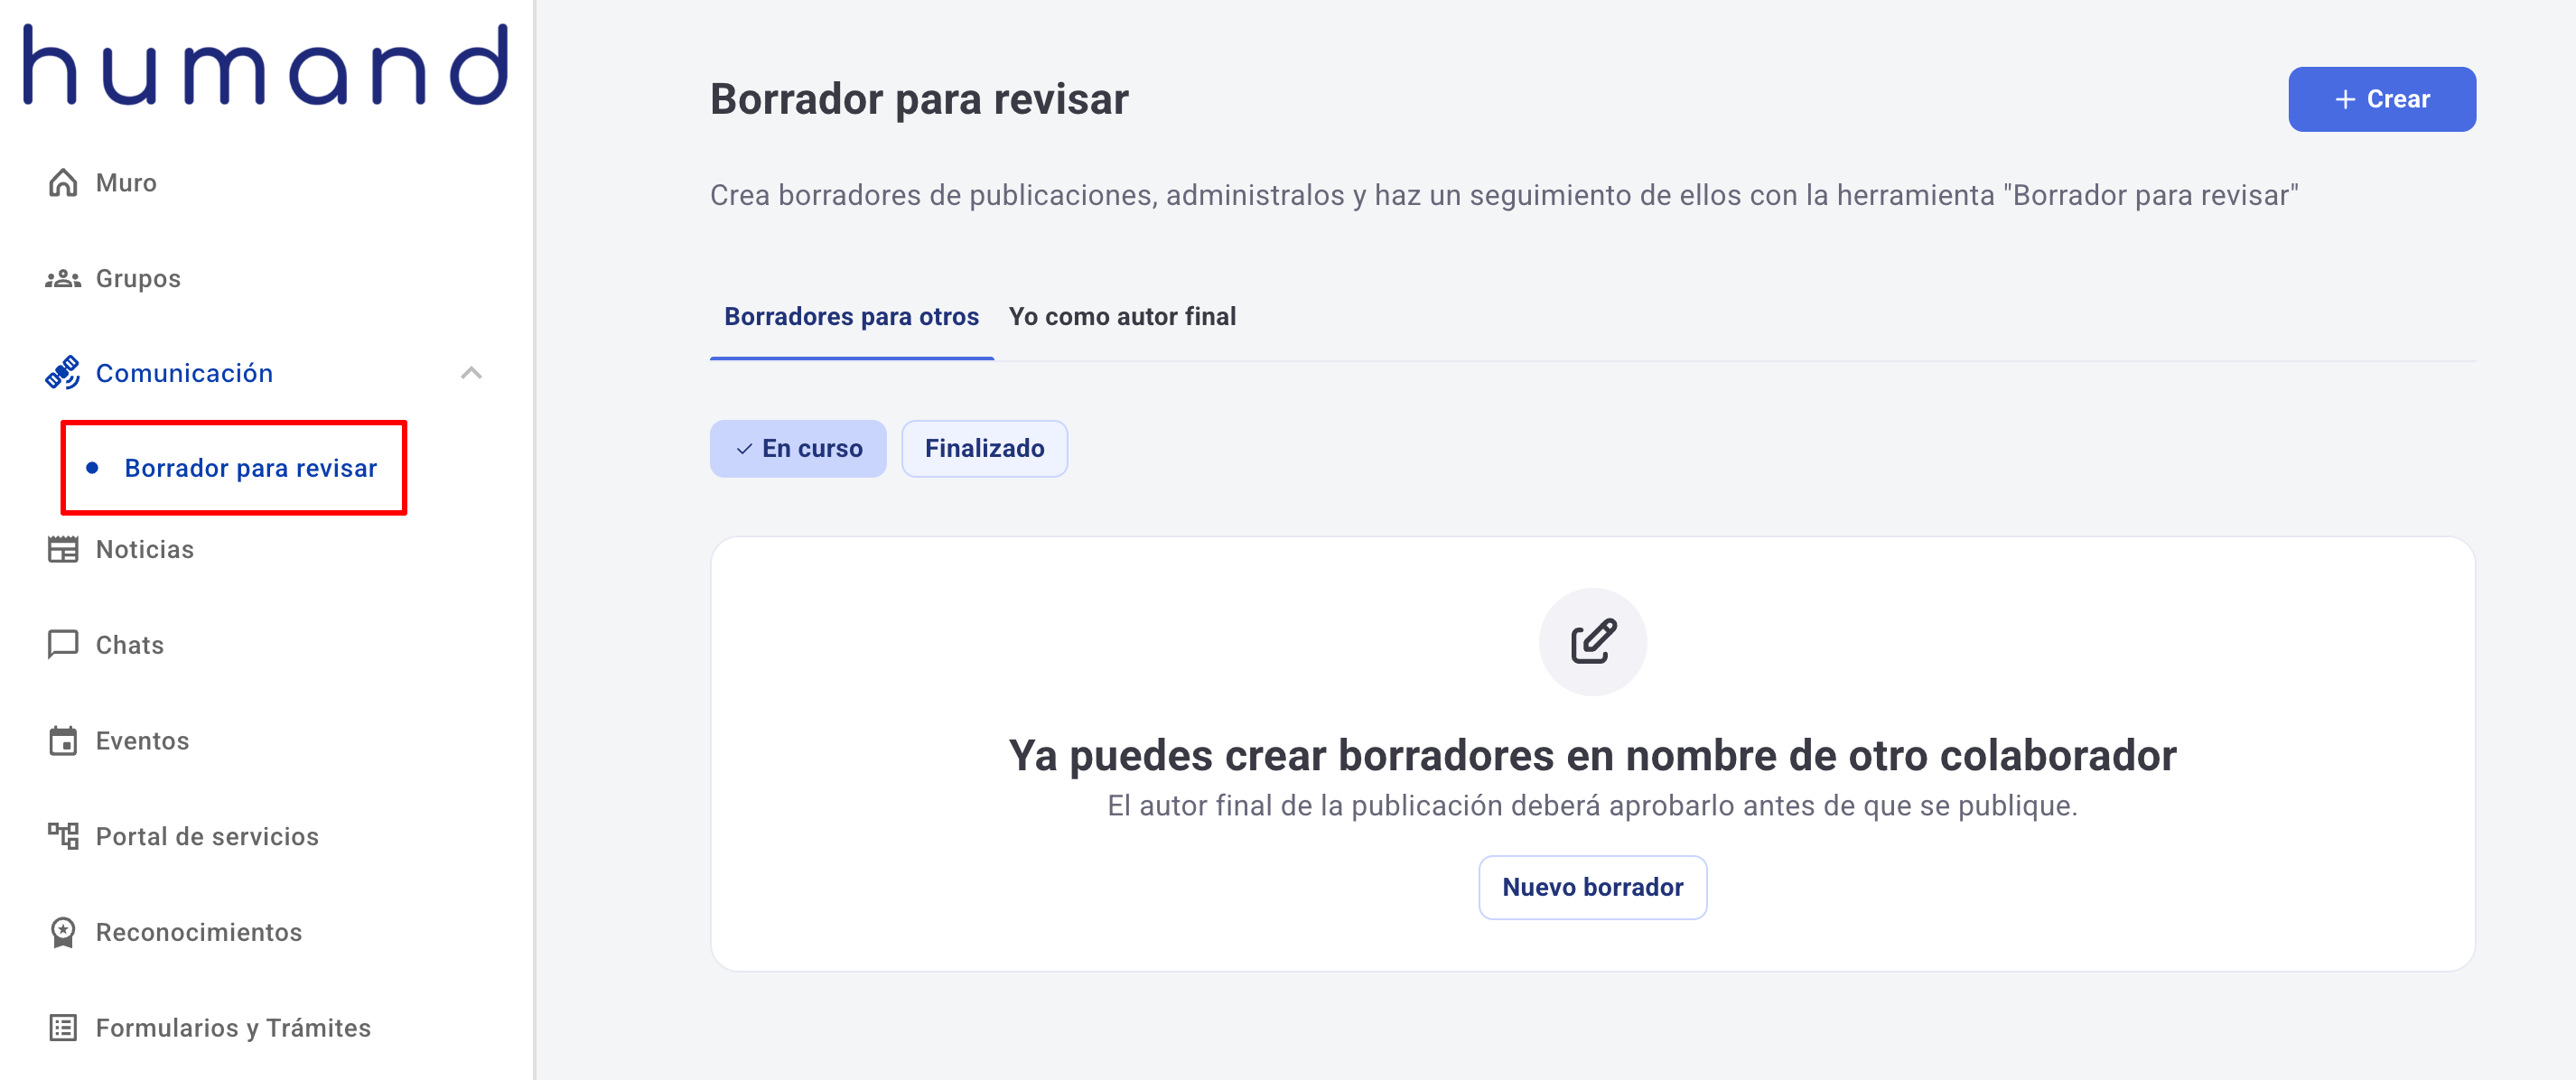Viewport: 2576px width, 1080px height.
Task: Toggle the En curso filter chip
Action: [798, 449]
